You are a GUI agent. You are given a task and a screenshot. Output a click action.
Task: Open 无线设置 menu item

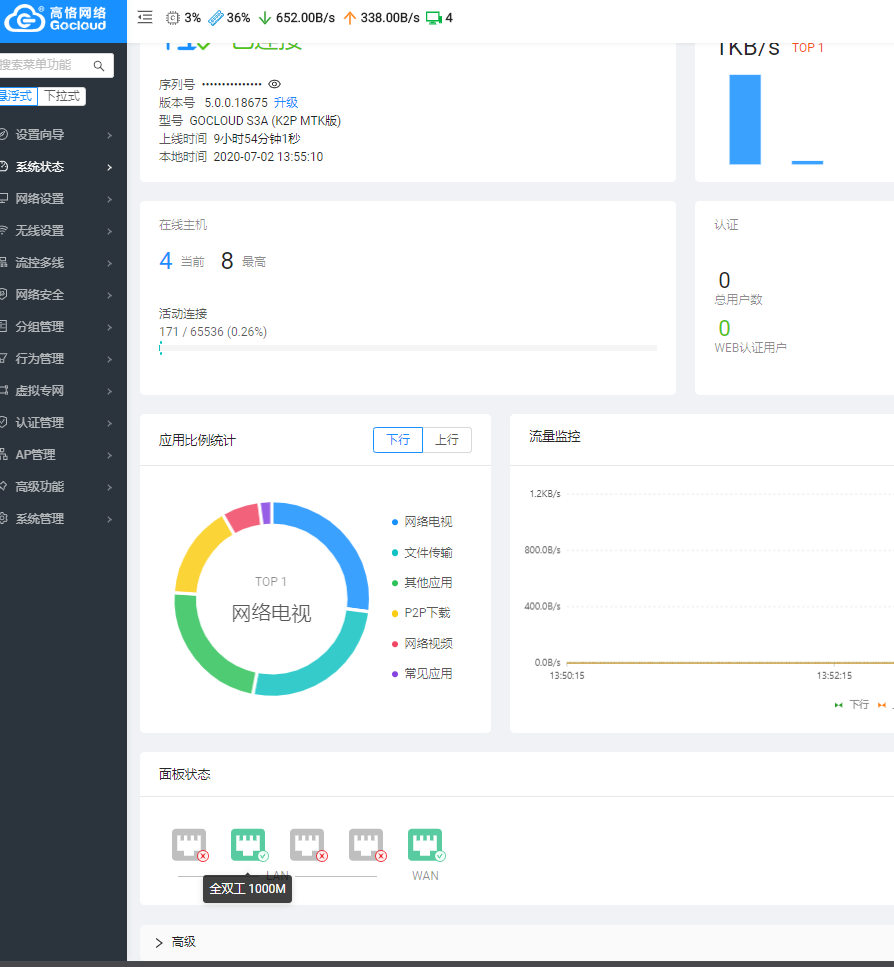[40, 231]
